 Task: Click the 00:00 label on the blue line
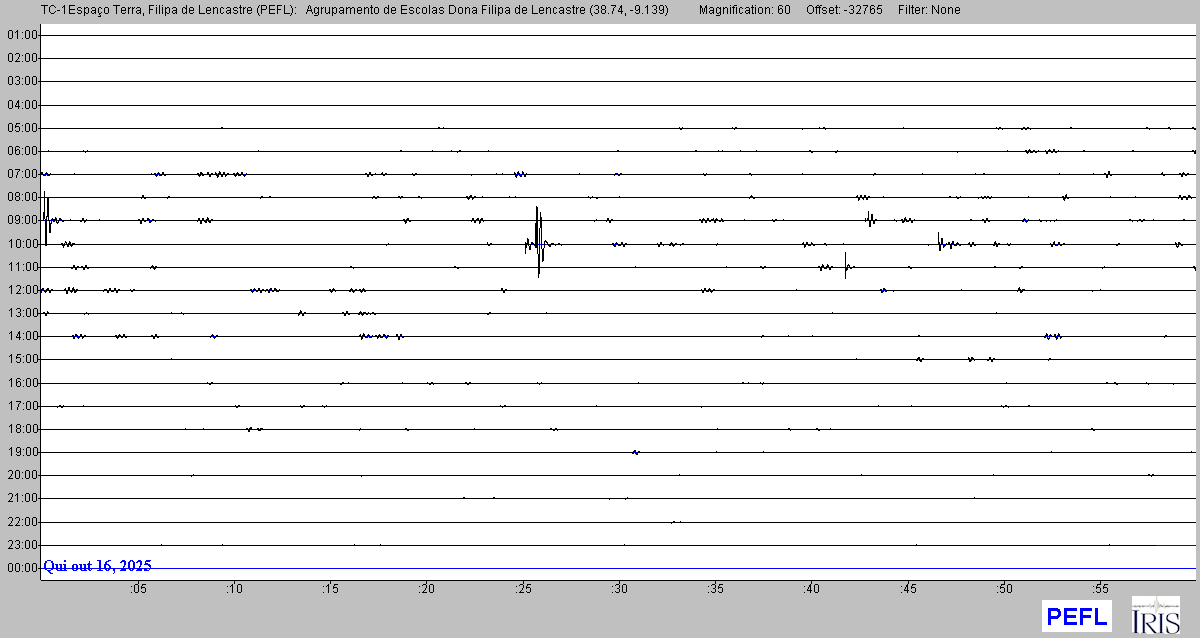click(22, 568)
